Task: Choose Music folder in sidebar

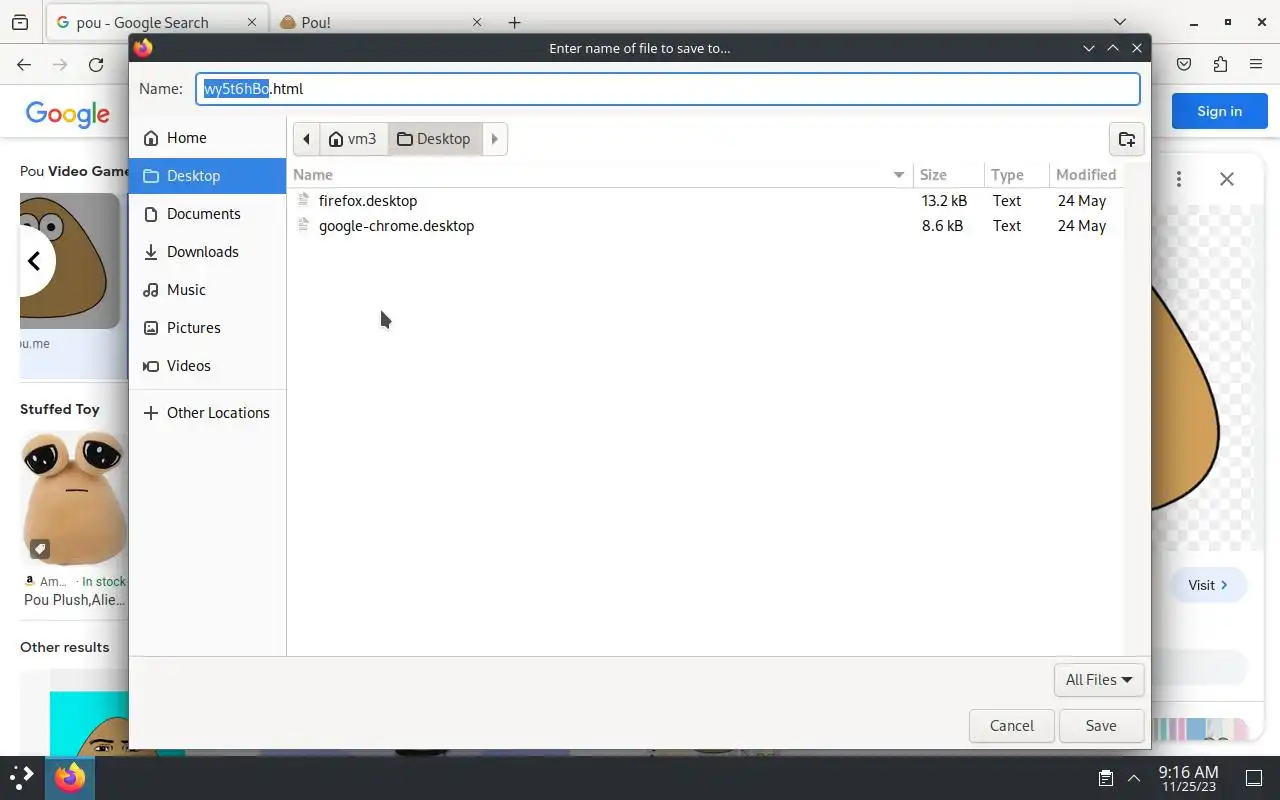Action: coord(207,290)
